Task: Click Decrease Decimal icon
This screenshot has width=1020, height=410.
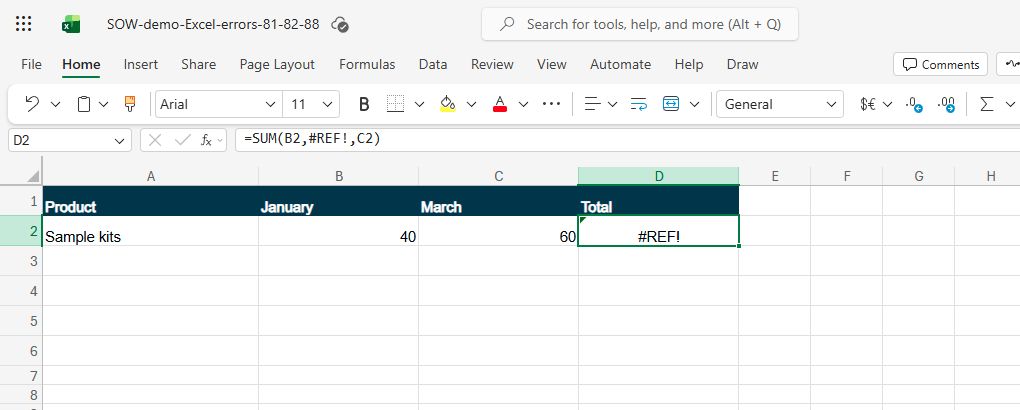Action: tap(915, 104)
